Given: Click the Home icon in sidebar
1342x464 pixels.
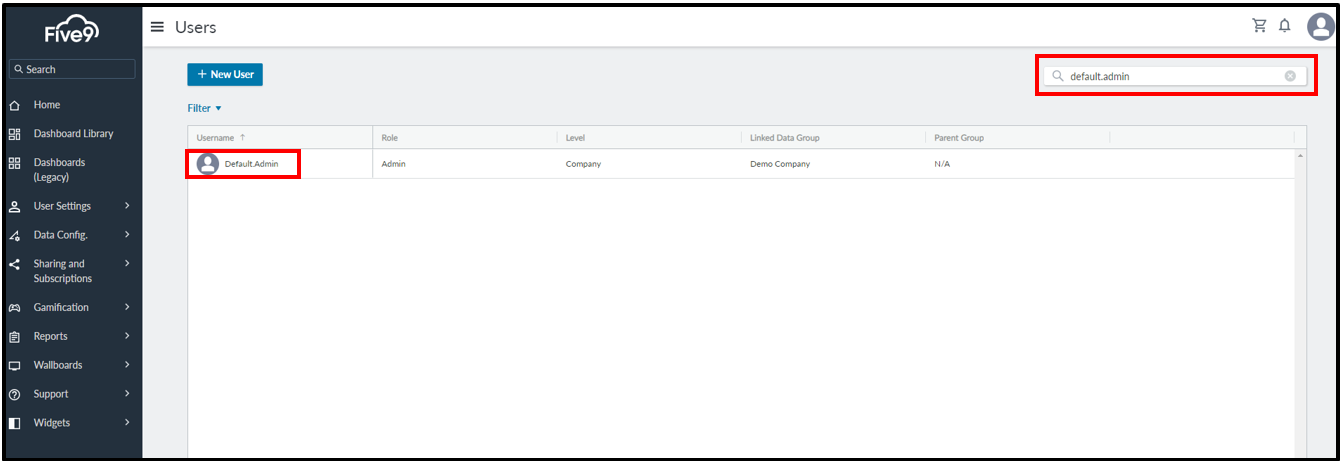Looking at the screenshot, I should (x=15, y=105).
